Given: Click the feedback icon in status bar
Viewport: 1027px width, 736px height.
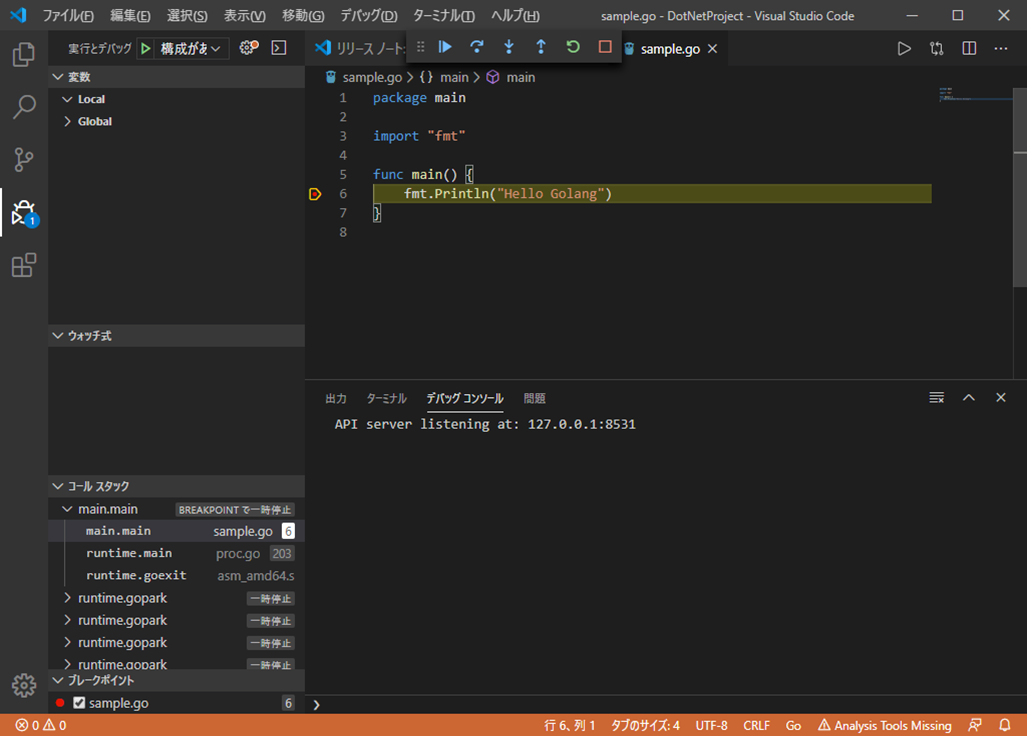Looking at the screenshot, I should click(x=975, y=725).
